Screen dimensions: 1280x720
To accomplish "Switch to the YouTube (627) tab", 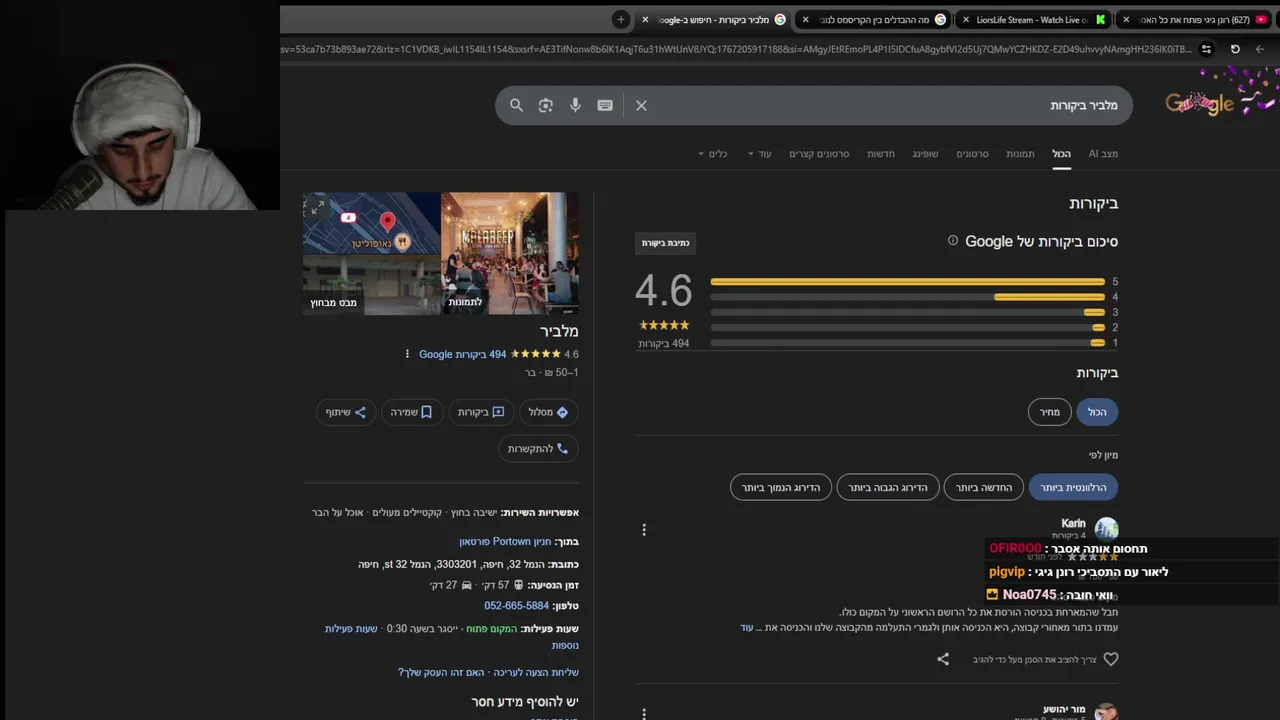I will pos(1195,19).
